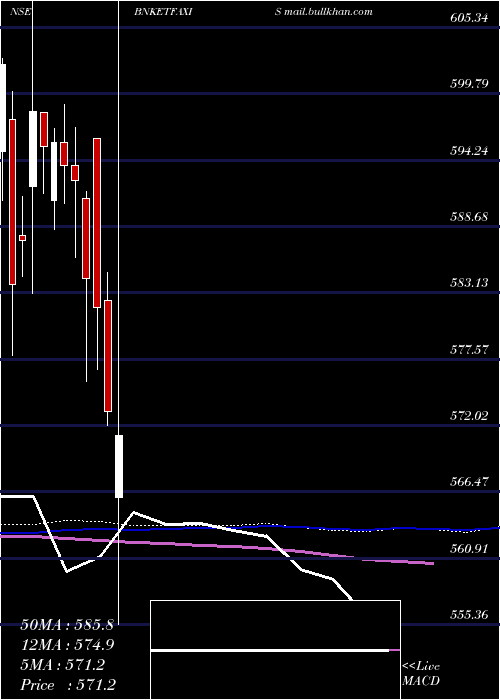Click the 599.79 price axis label

(x=469, y=84)
